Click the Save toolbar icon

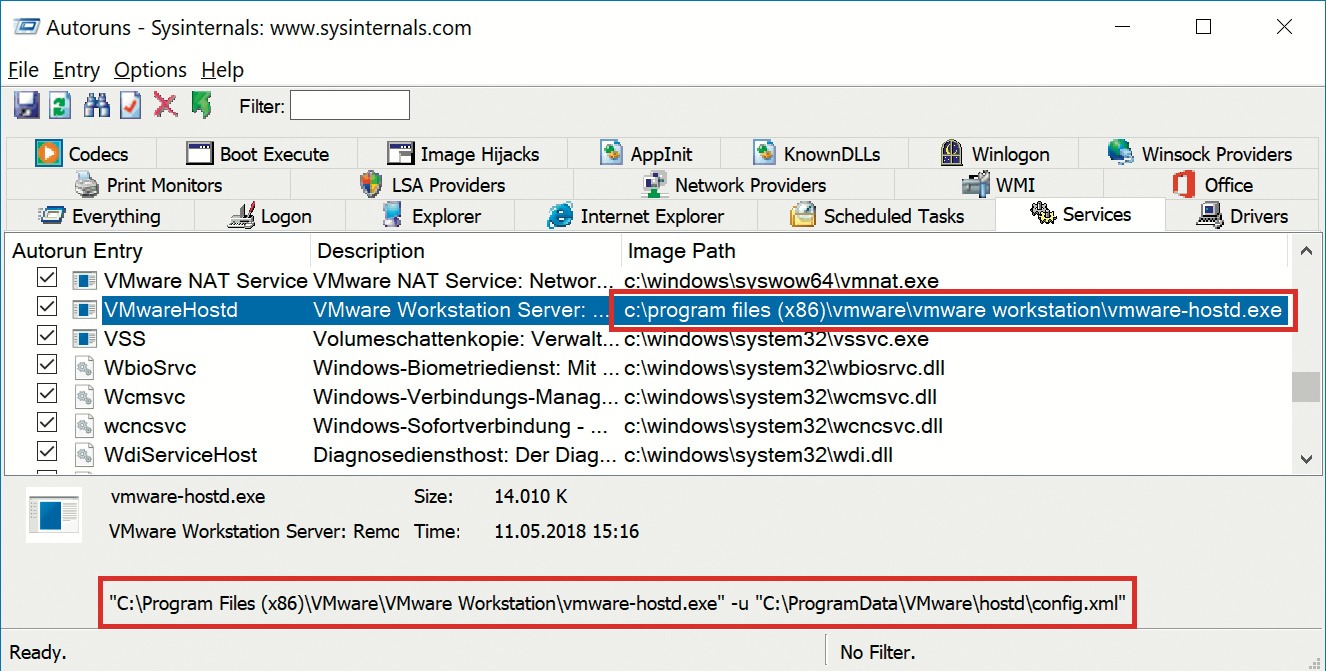pos(27,105)
